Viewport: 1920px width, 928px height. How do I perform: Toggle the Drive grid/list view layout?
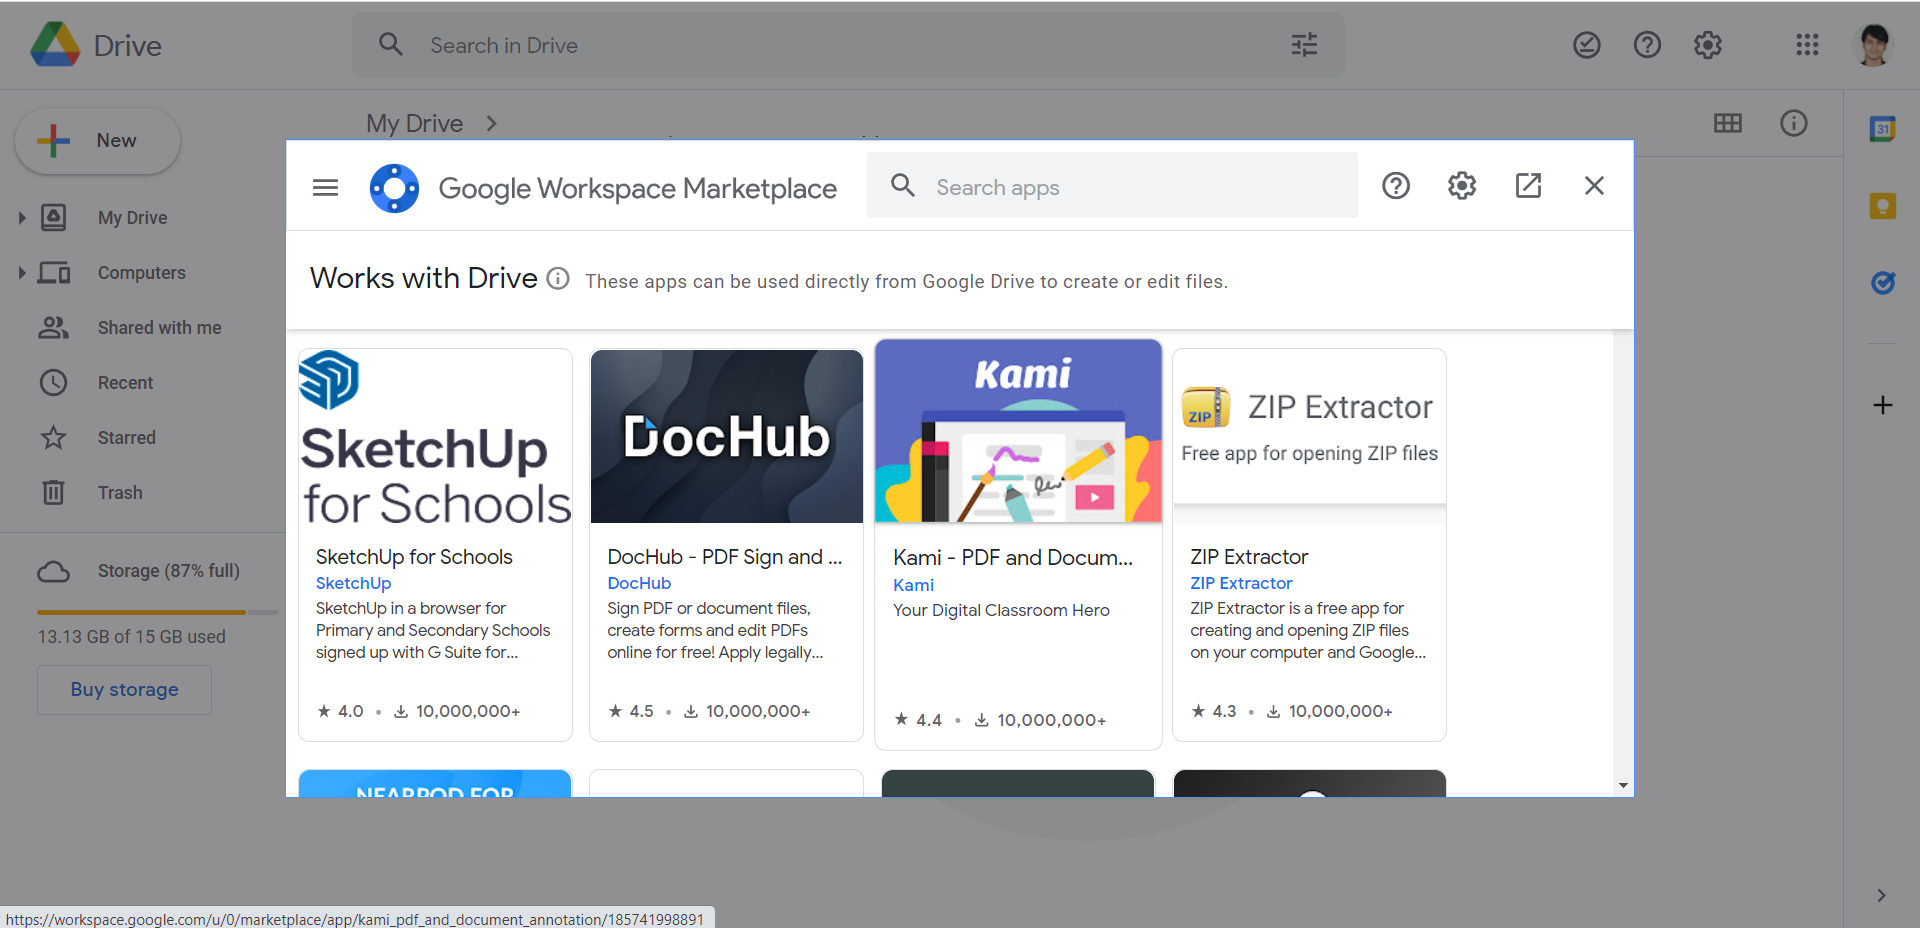pyautogui.click(x=1729, y=123)
